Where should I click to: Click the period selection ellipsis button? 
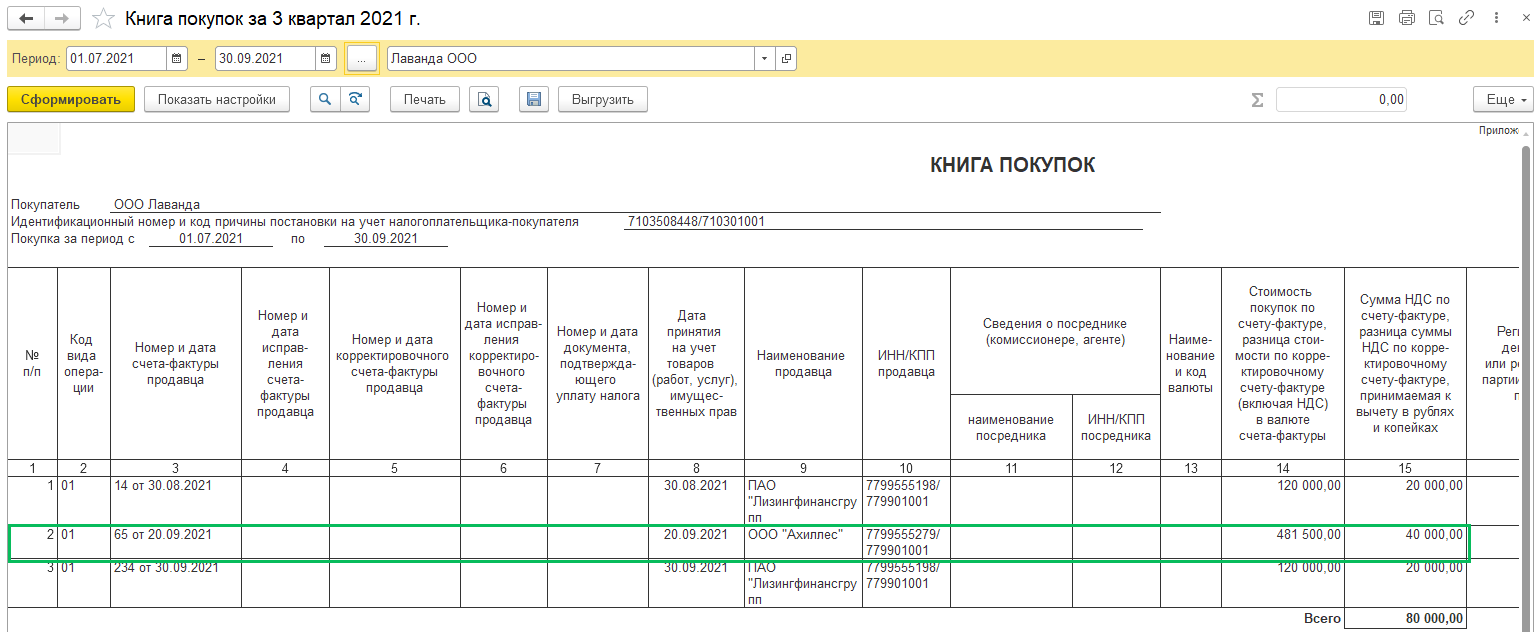tap(361, 59)
